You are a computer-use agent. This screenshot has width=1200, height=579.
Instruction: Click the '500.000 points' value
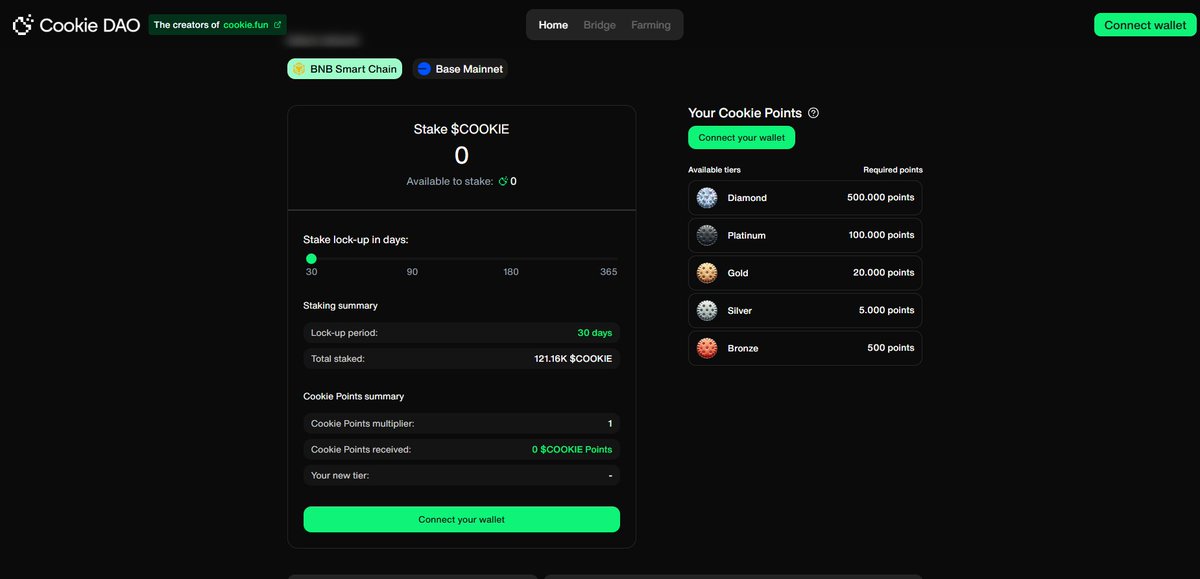click(x=880, y=198)
